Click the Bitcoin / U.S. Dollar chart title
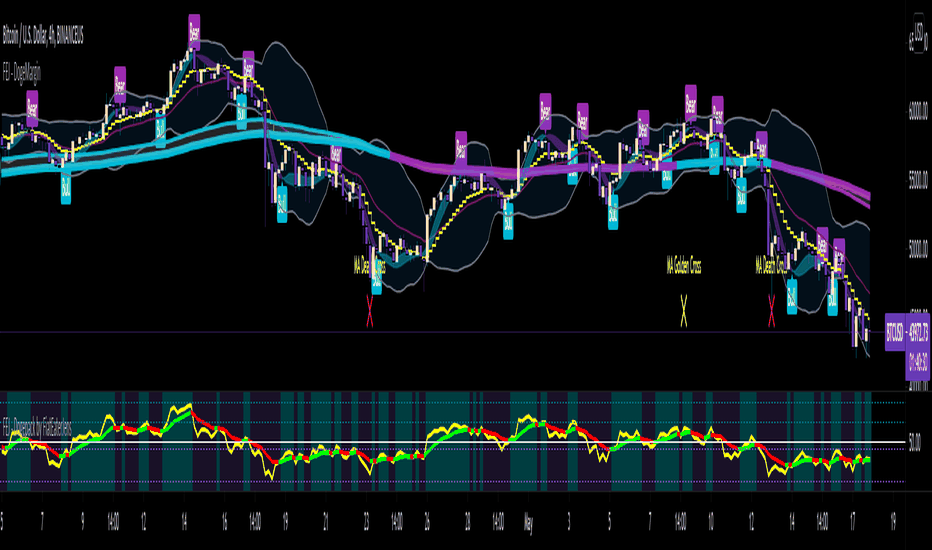This screenshot has width=932, height=550. tap(43, 36)
